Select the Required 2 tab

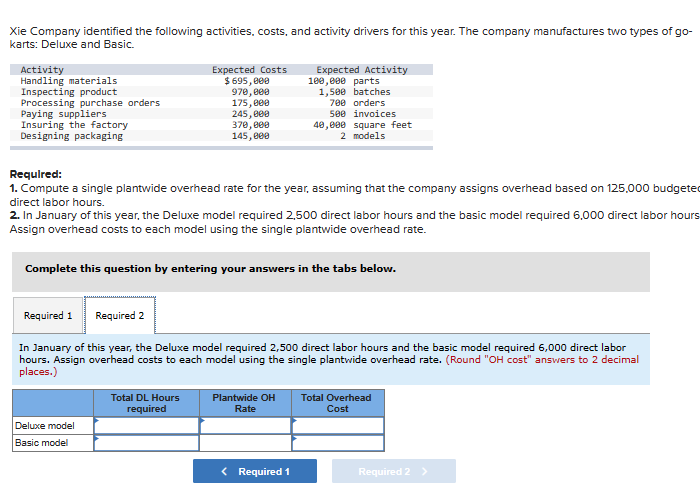120,315
